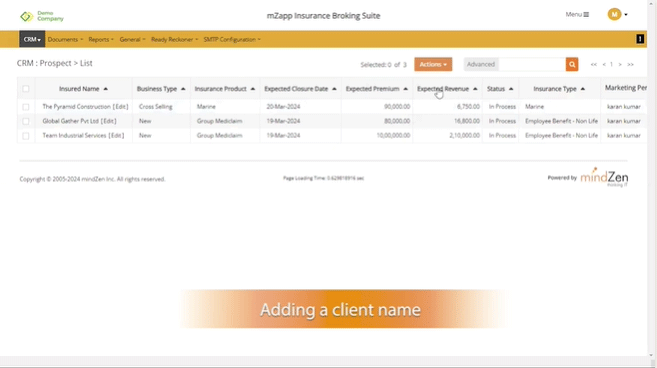
Task: Go to next page with > control
Action: coord(620,65)
